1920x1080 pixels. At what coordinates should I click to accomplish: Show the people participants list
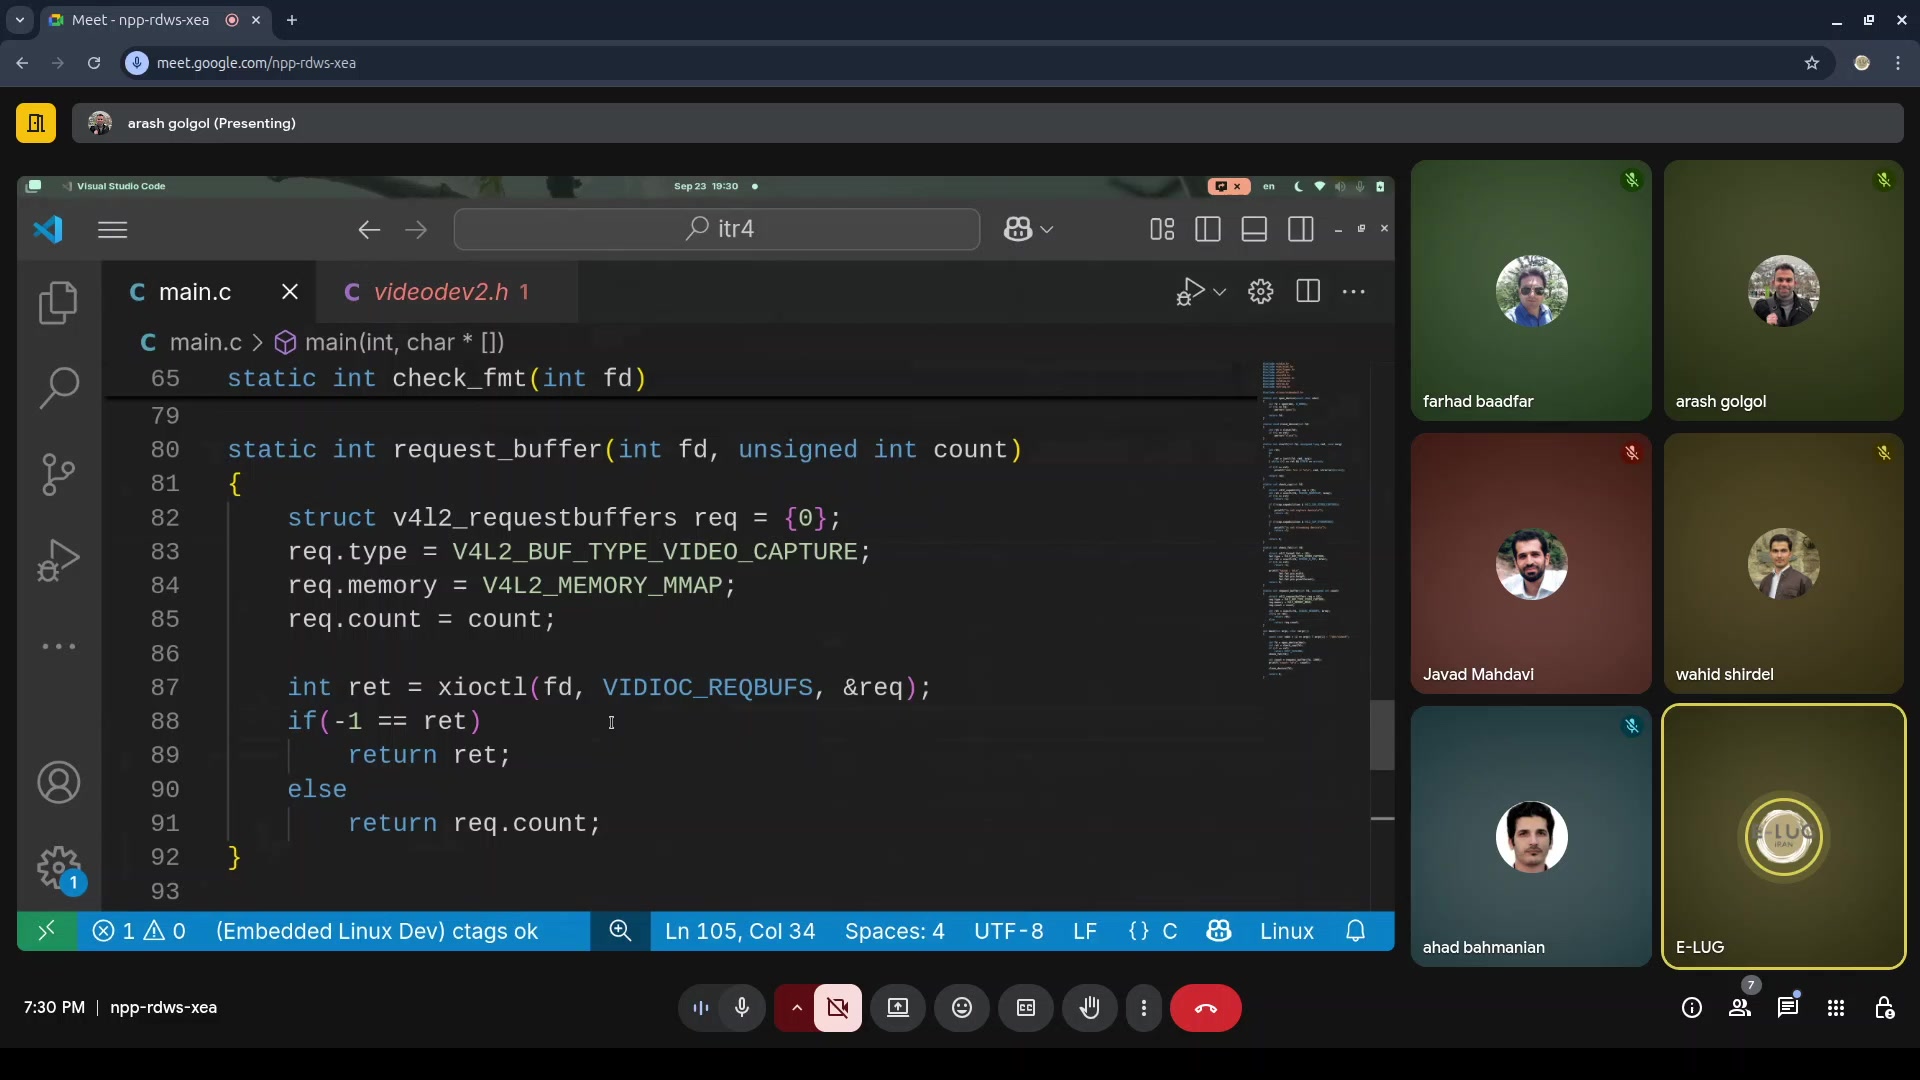1740,1008
